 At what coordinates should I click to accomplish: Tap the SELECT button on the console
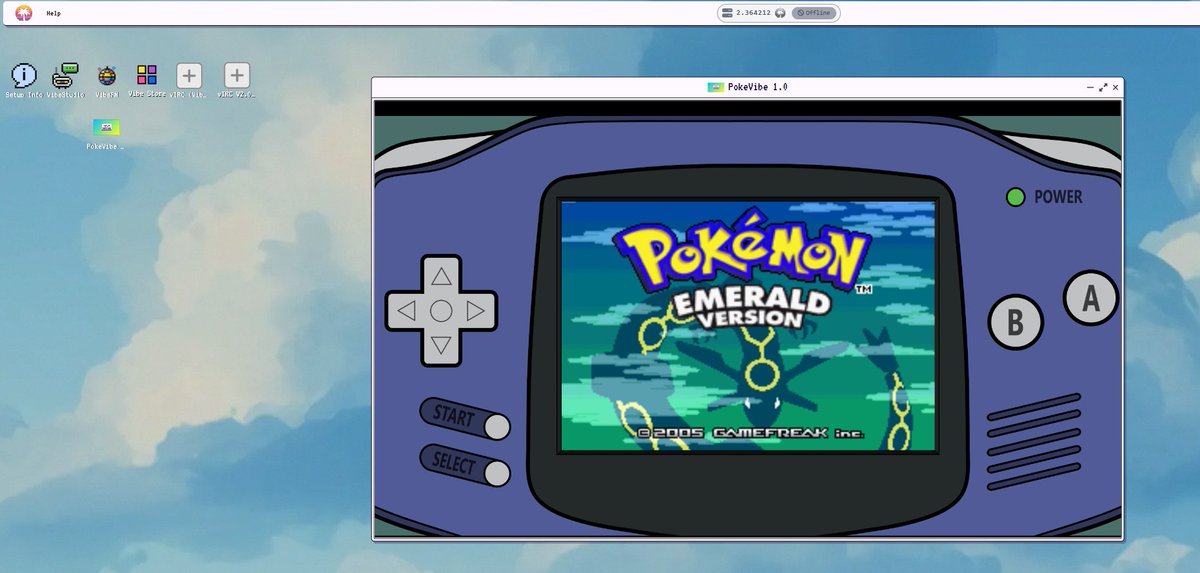(x=465, y=465)
